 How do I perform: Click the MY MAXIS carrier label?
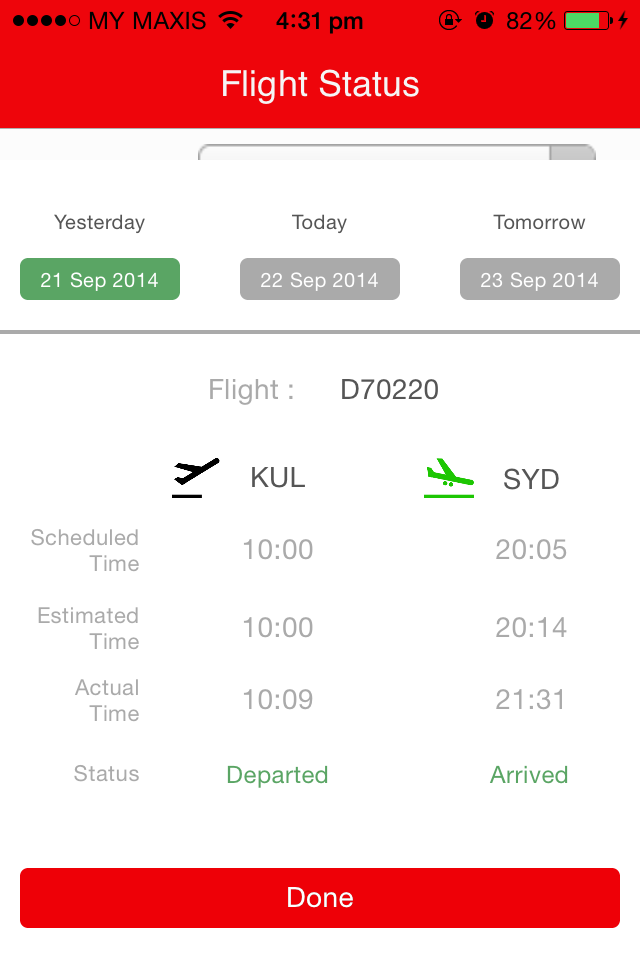click(147, 18)
